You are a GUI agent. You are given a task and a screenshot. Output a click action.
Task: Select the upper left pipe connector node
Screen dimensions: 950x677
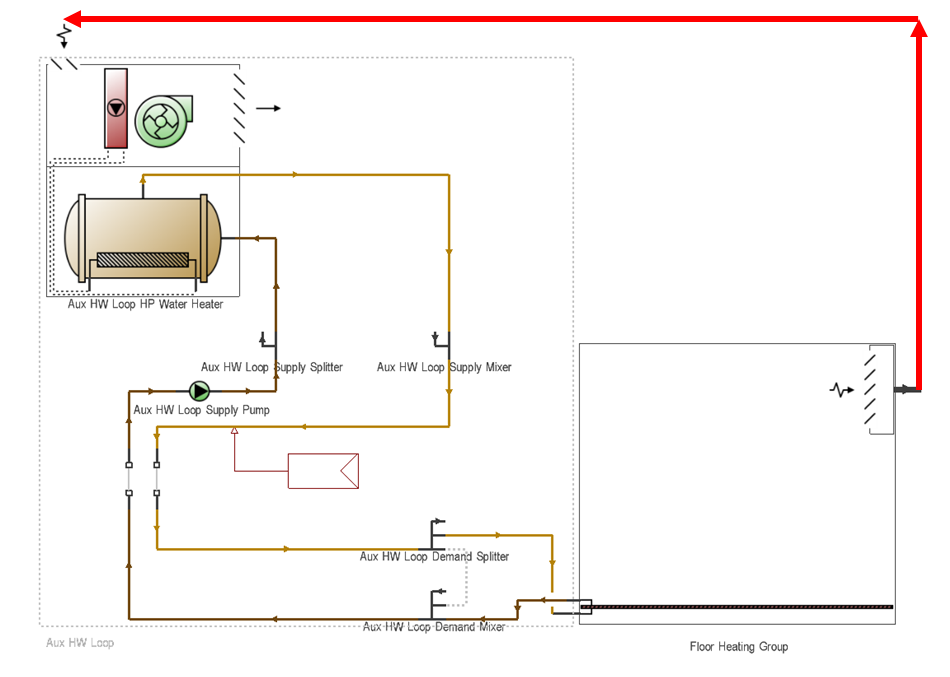click(129, 465)
